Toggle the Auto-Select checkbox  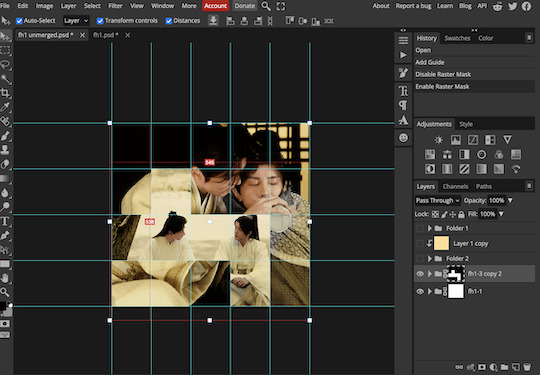tap(20, 21)
